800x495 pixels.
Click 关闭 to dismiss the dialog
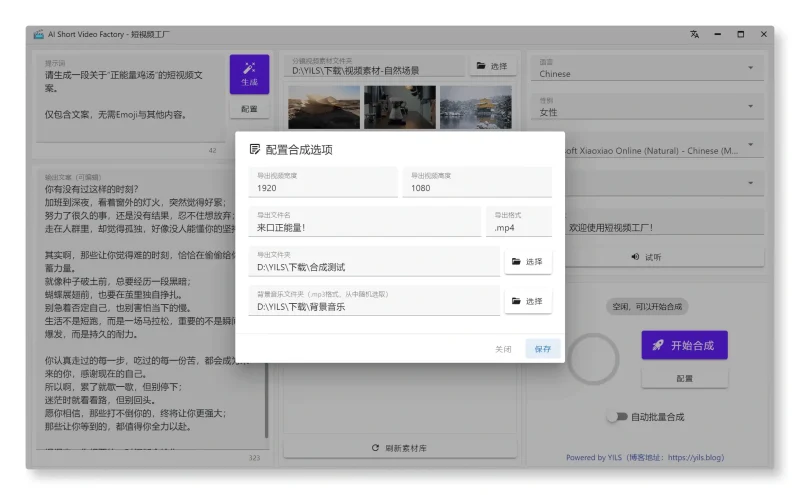(503, 349)
